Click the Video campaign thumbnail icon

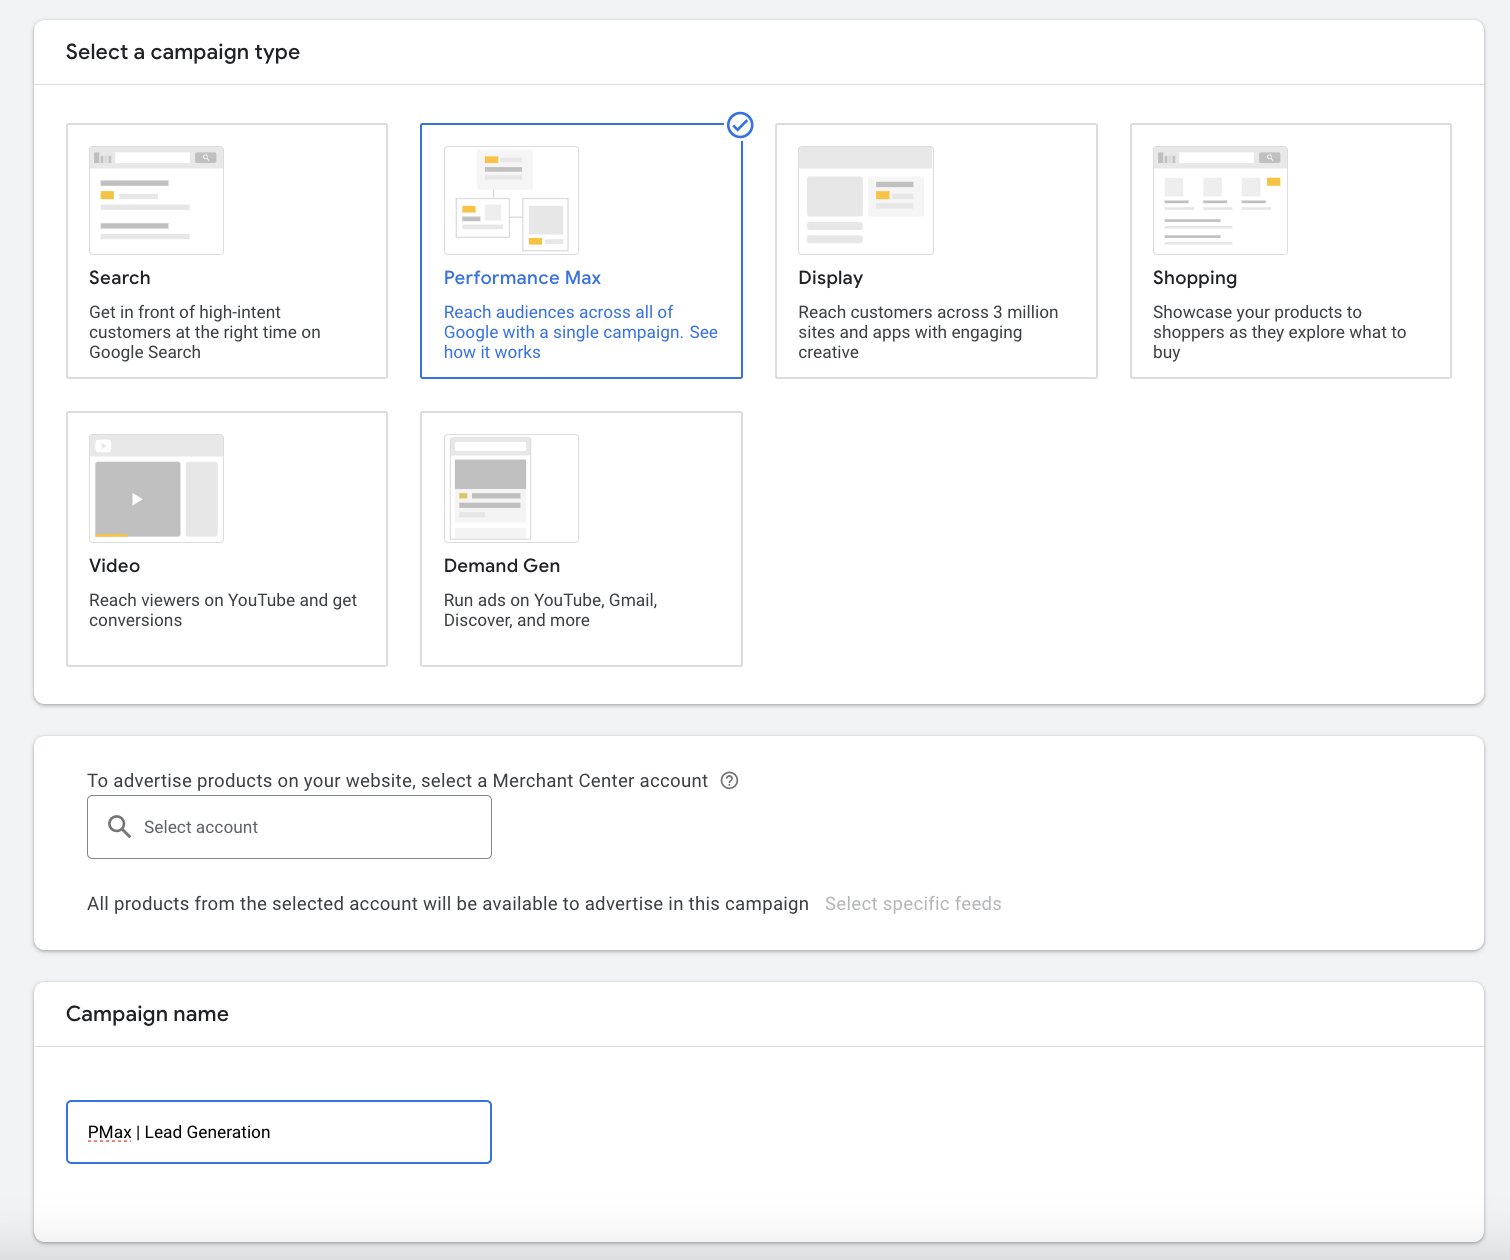coord(156,488)
